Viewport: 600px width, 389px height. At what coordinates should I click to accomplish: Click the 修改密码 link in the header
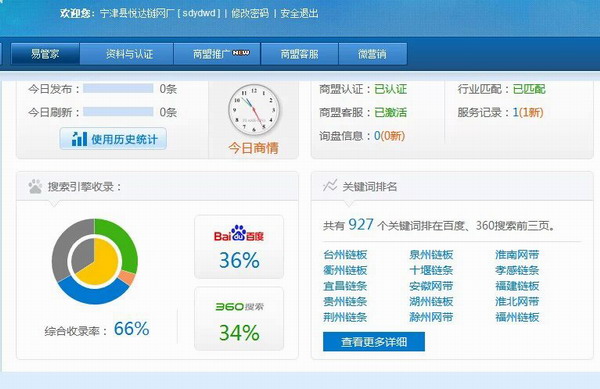pos(250,13)
